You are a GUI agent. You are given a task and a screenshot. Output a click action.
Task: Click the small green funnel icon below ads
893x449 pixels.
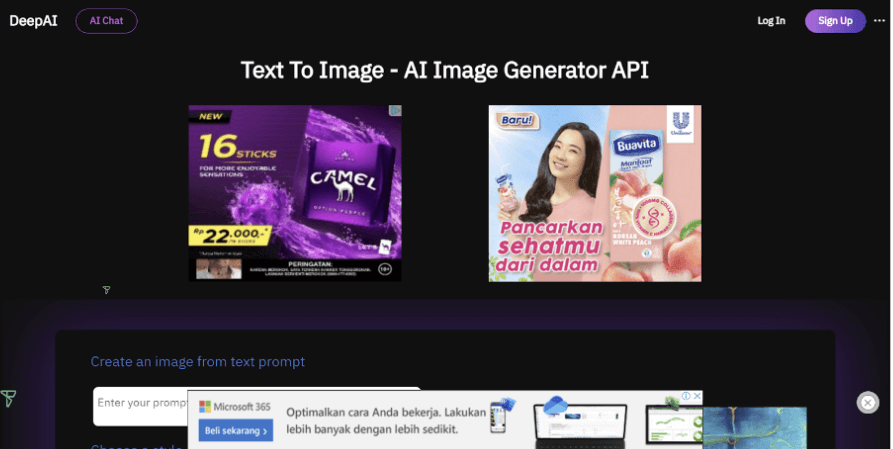click(x=106, y=290)
